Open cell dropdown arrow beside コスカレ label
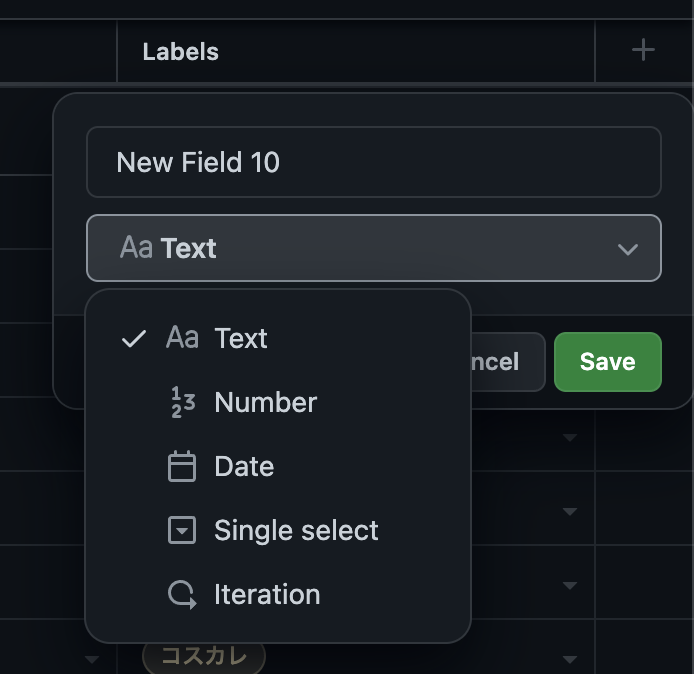 click(570, 659)
